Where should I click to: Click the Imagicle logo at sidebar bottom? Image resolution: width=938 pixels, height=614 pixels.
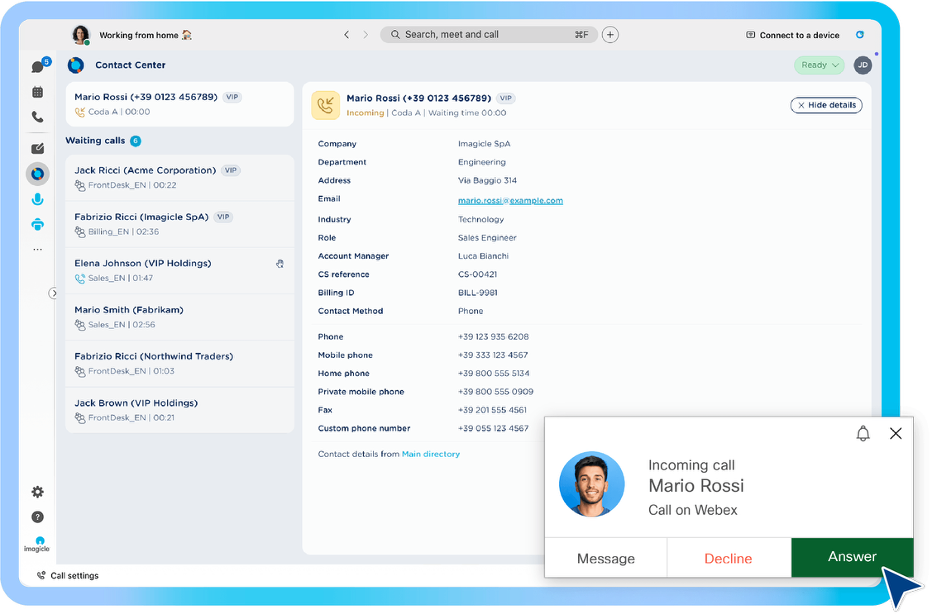(37, 545)
